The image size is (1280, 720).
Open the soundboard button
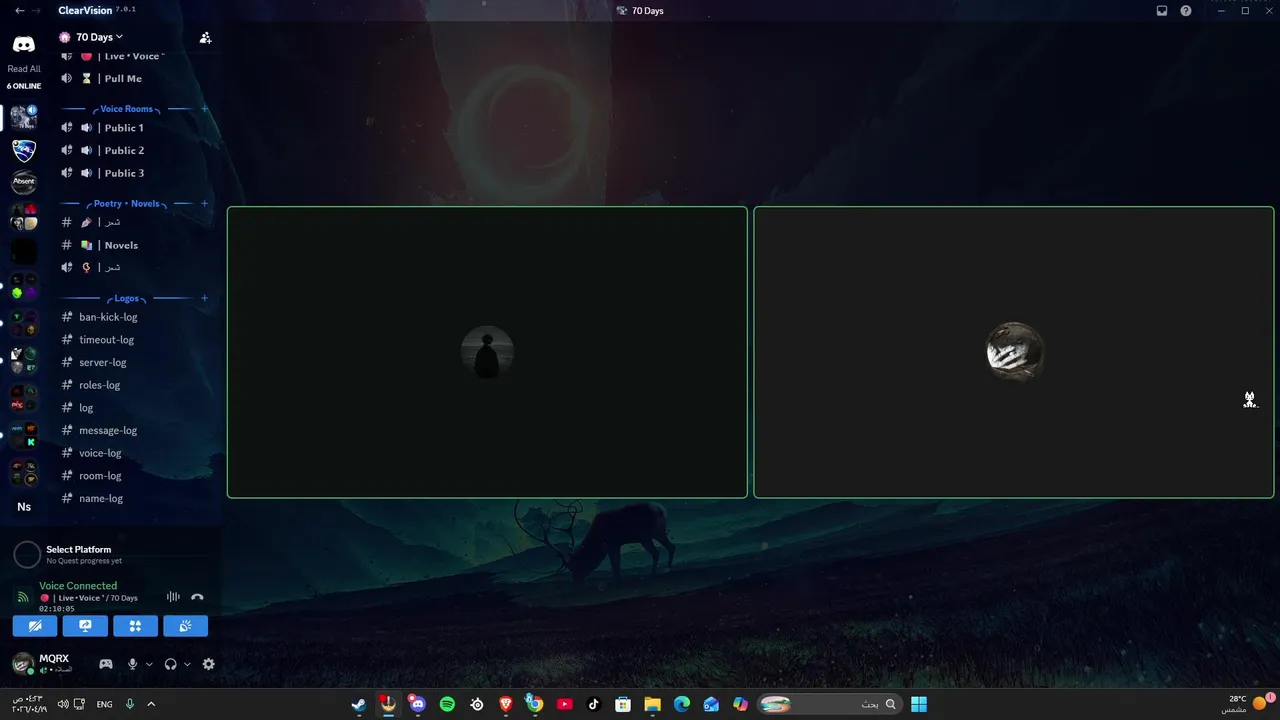[186, 626]
